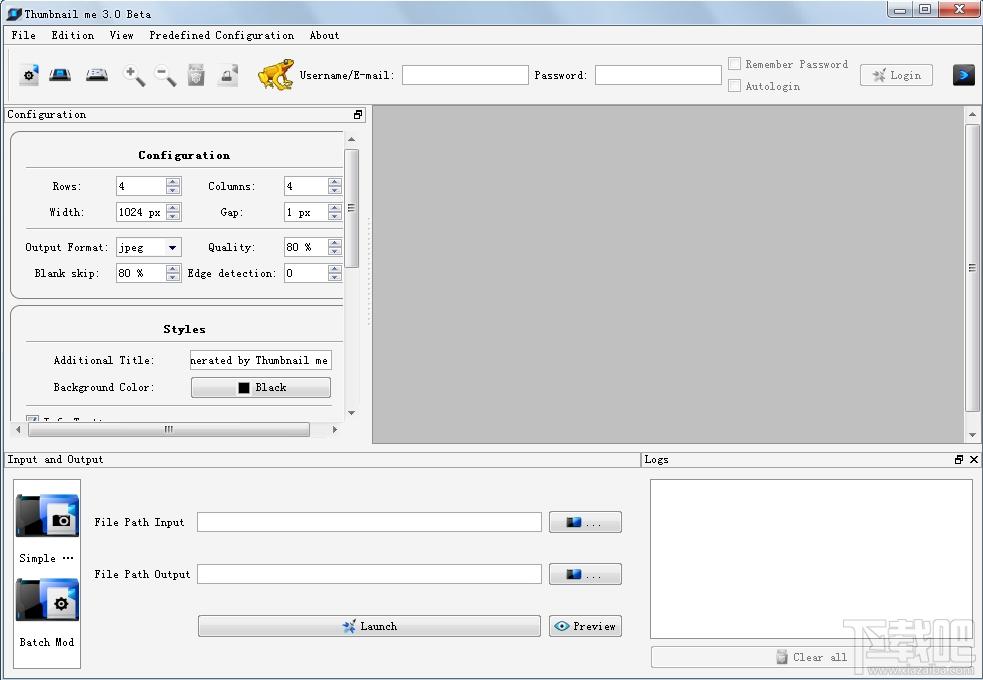This screenshot has width=983, height=680.
Task: Click the yellow frog logo icon
Action: [x=276, y=75]
